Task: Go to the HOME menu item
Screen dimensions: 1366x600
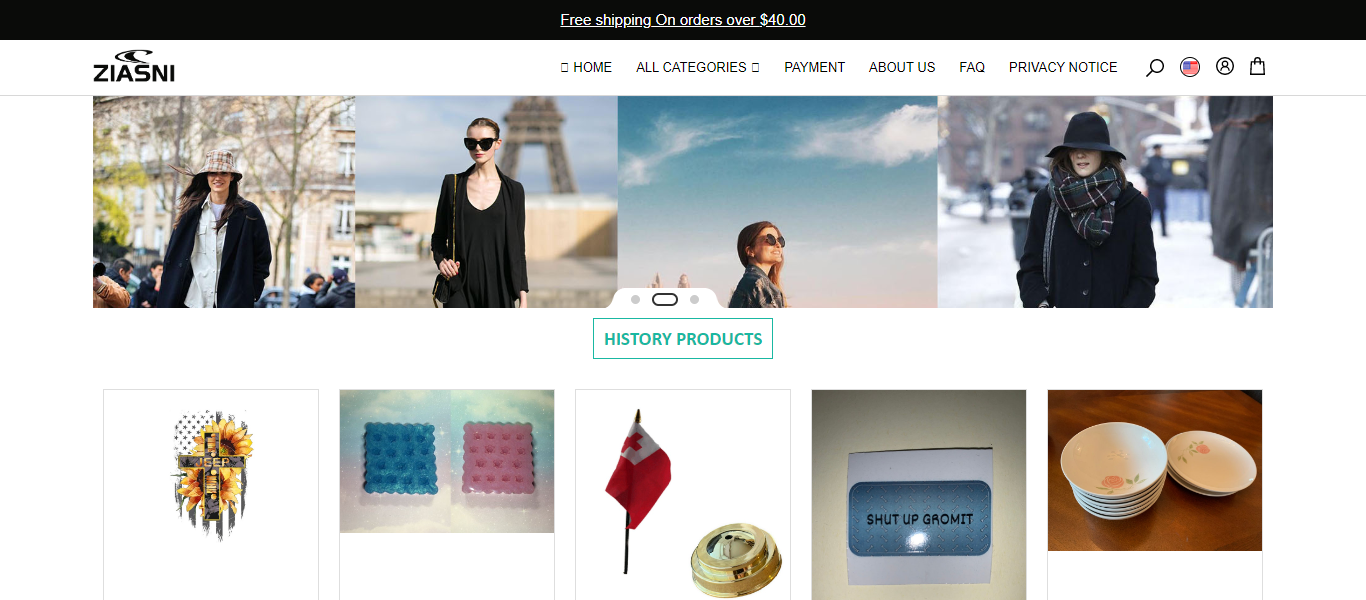Action: tap(586, 67)
